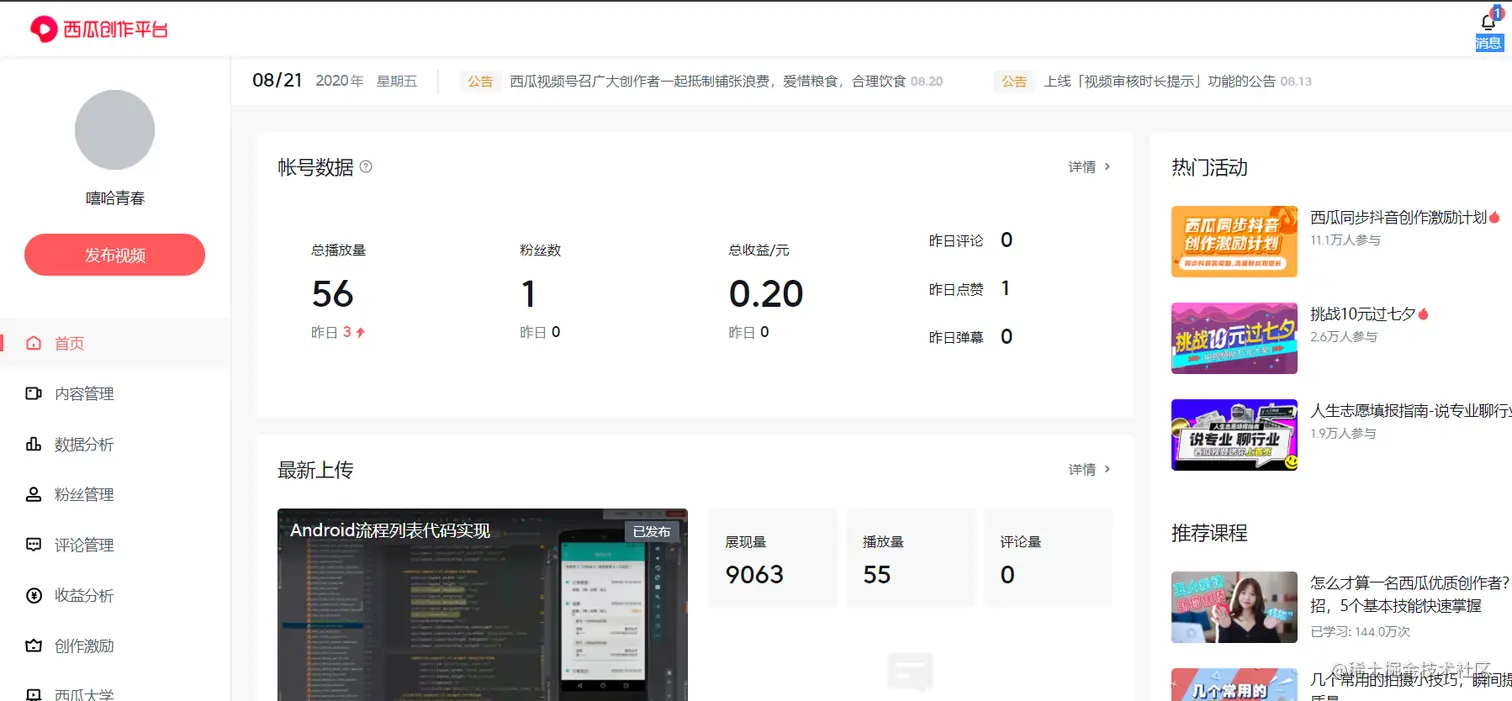Click the 播放量 55 card
The image size is (1512, 701).
click(x=910, y=557)
